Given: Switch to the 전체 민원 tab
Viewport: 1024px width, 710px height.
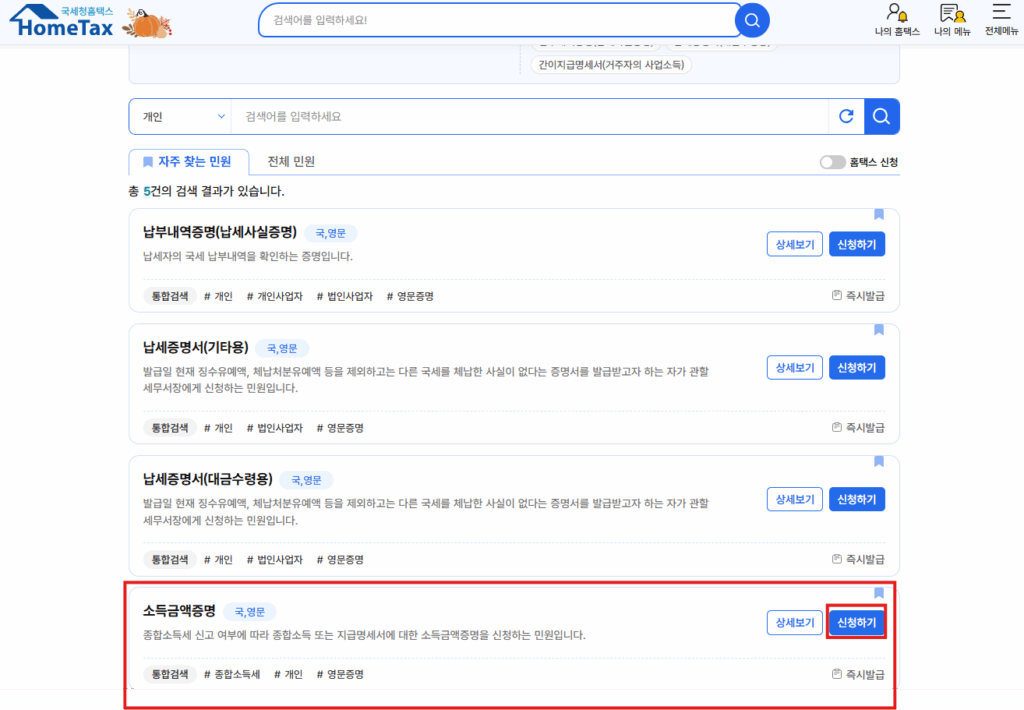Looking at the screenshot, I should coord(291,161).
